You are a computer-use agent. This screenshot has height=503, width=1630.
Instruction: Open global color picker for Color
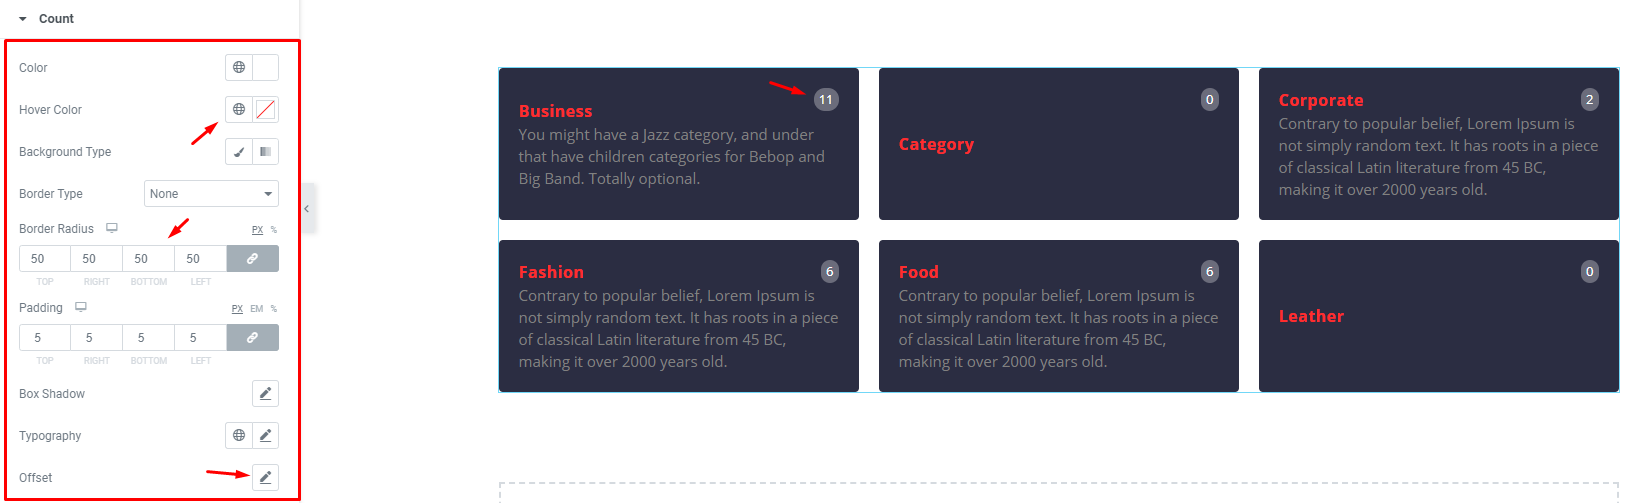[239, 68]
